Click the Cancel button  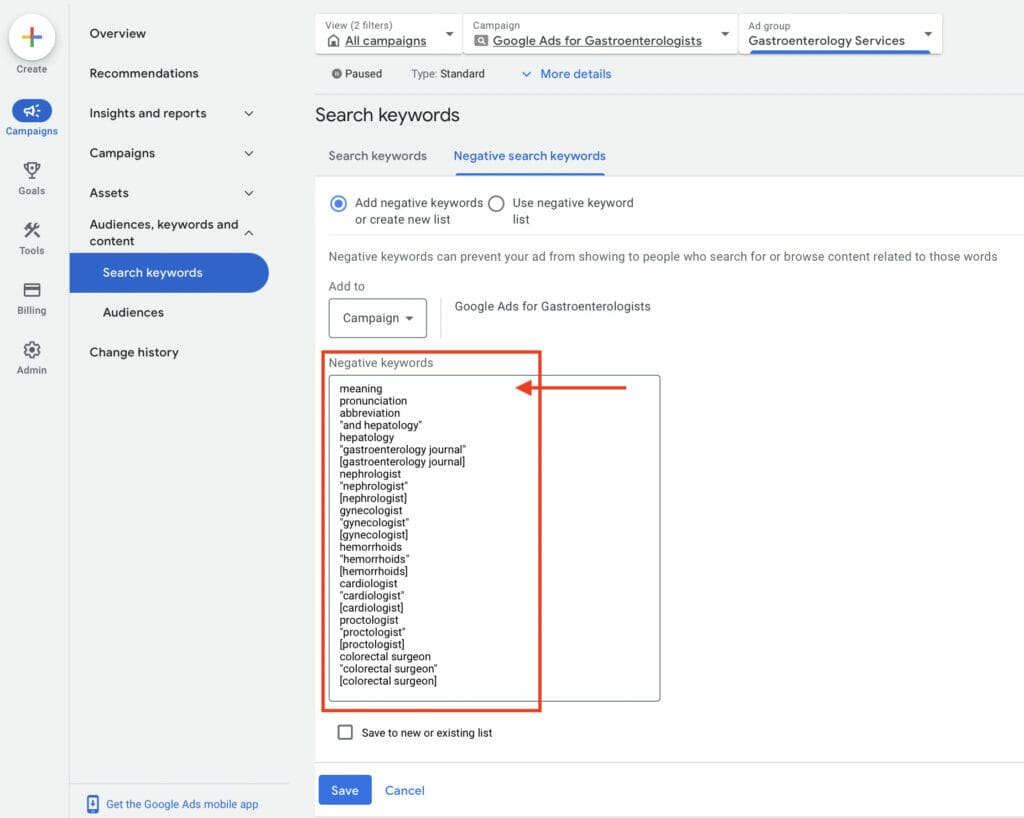pos(404,790)
